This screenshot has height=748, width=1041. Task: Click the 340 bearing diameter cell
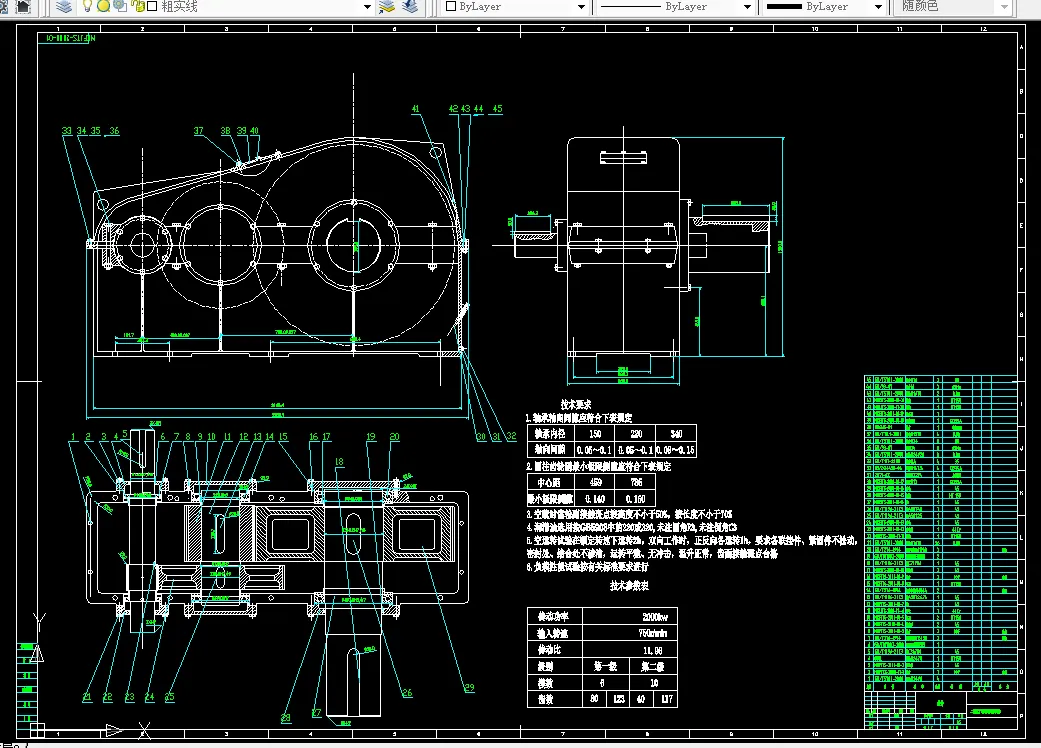tap(676, 433)
